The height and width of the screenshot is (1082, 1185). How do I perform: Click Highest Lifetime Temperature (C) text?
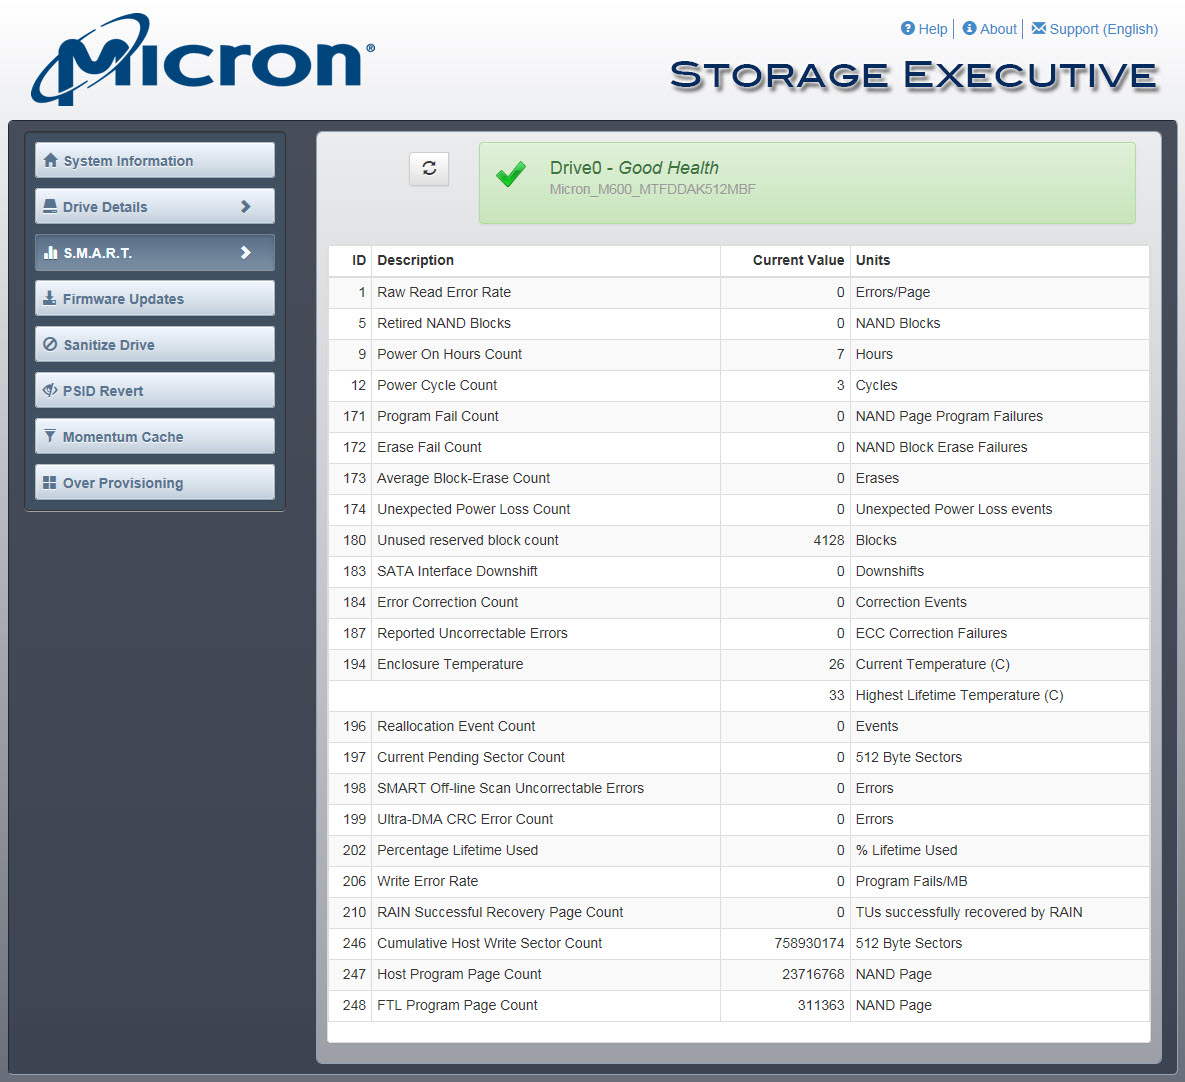[959, 695]
